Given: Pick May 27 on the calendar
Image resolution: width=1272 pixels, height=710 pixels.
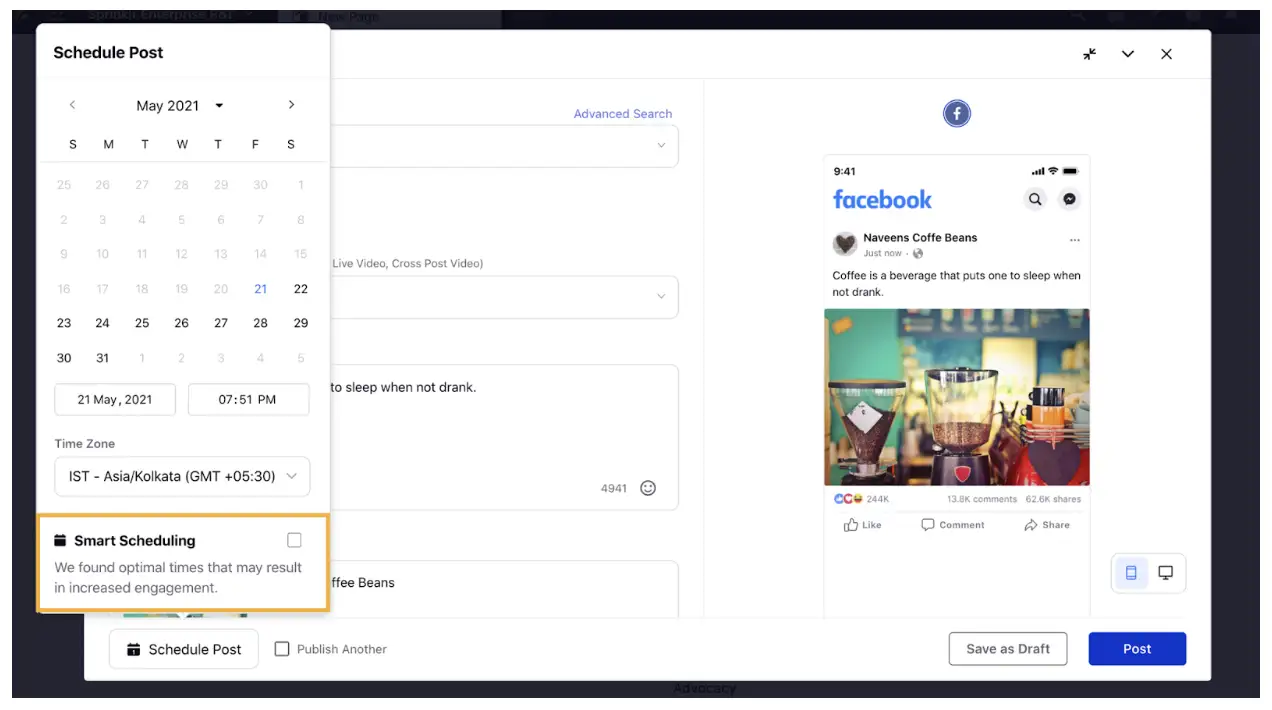Looking at the screenshot, I should tap(221, 323).
